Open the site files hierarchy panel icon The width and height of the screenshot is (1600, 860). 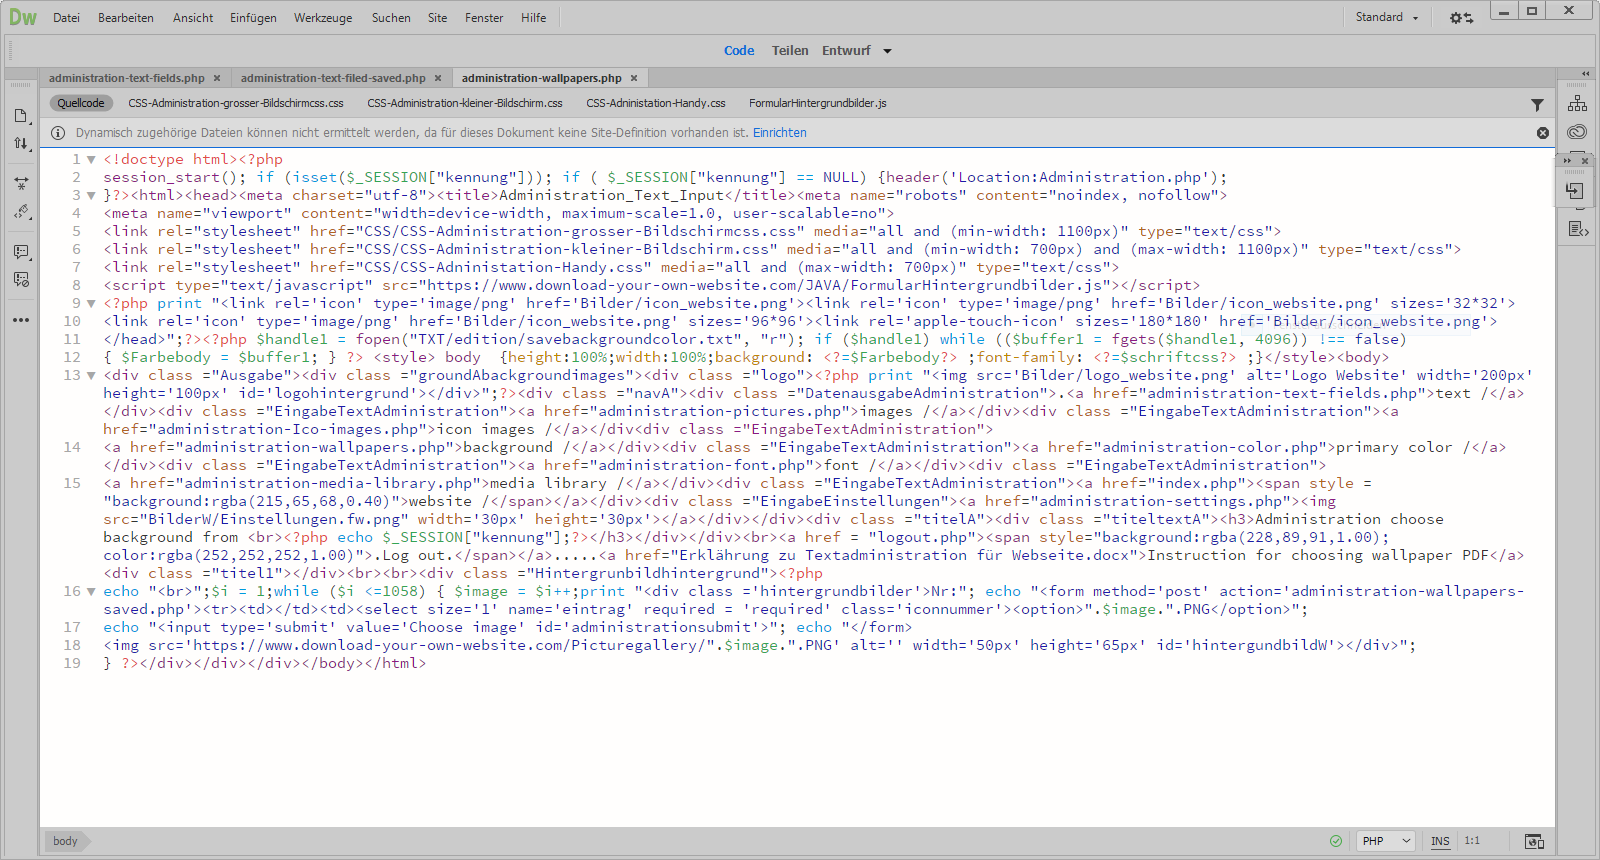point(1577,103)
